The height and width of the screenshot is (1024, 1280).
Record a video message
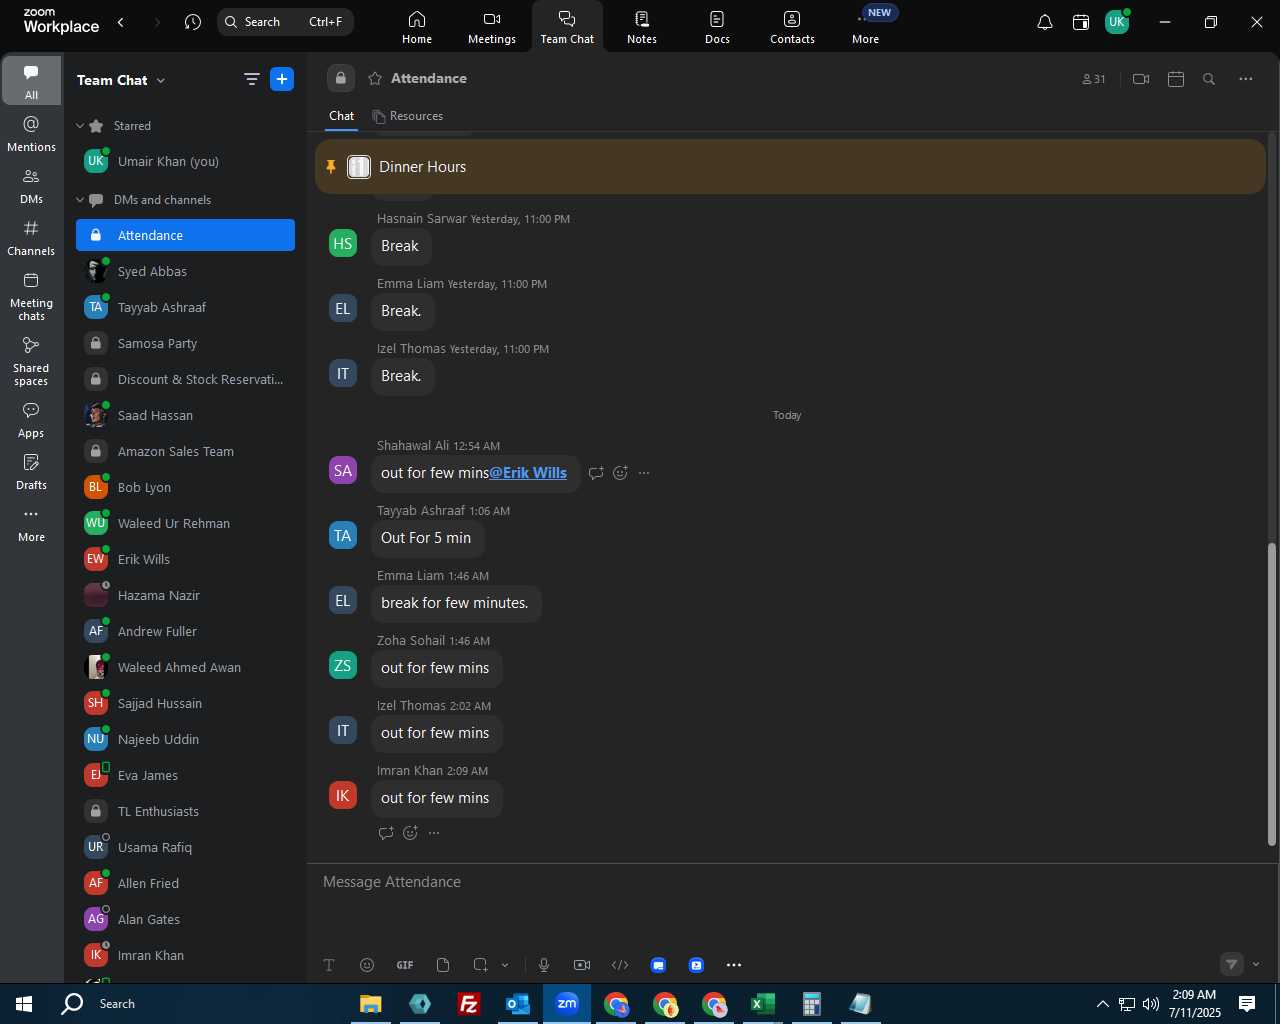(x=582, y=965)
